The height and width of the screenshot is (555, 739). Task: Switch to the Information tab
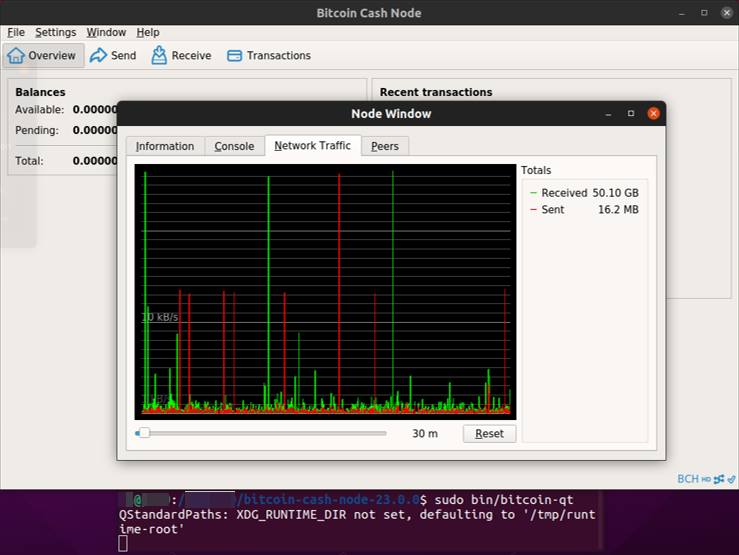165,146
